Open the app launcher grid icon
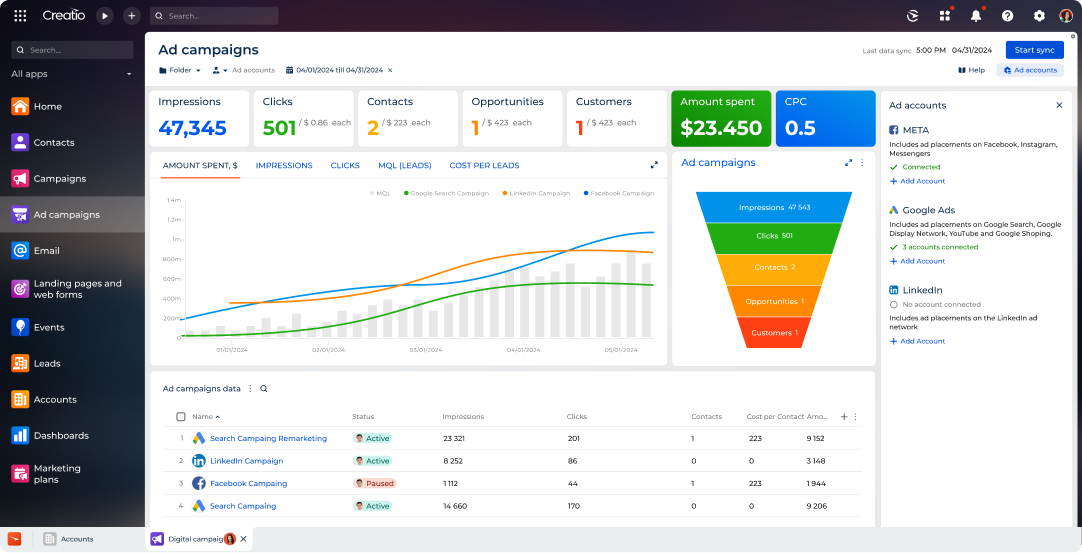Viewport: 1082px width, 553px height. pyautogui.click(x=20, y=16)
